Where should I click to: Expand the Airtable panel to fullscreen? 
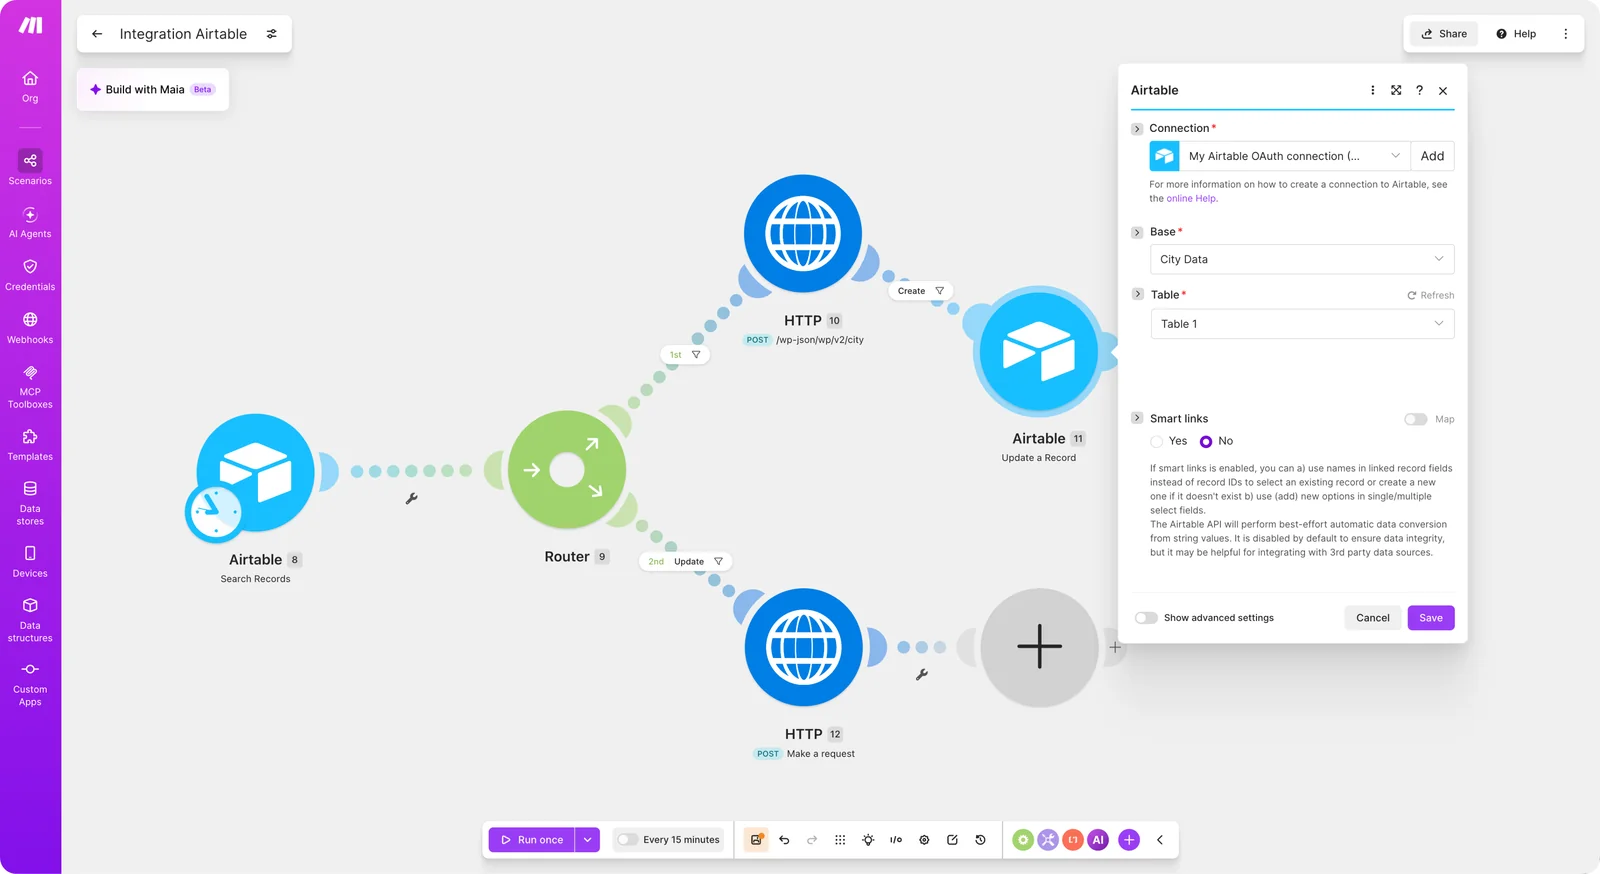[1396, 90]
